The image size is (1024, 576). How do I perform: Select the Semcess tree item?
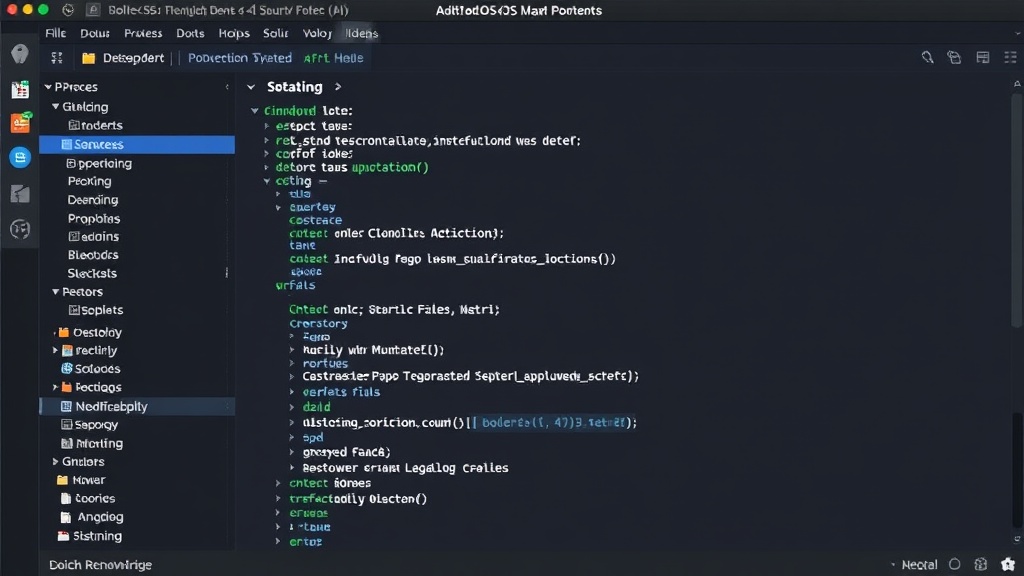pyautogui.click(x=137, y=144)
